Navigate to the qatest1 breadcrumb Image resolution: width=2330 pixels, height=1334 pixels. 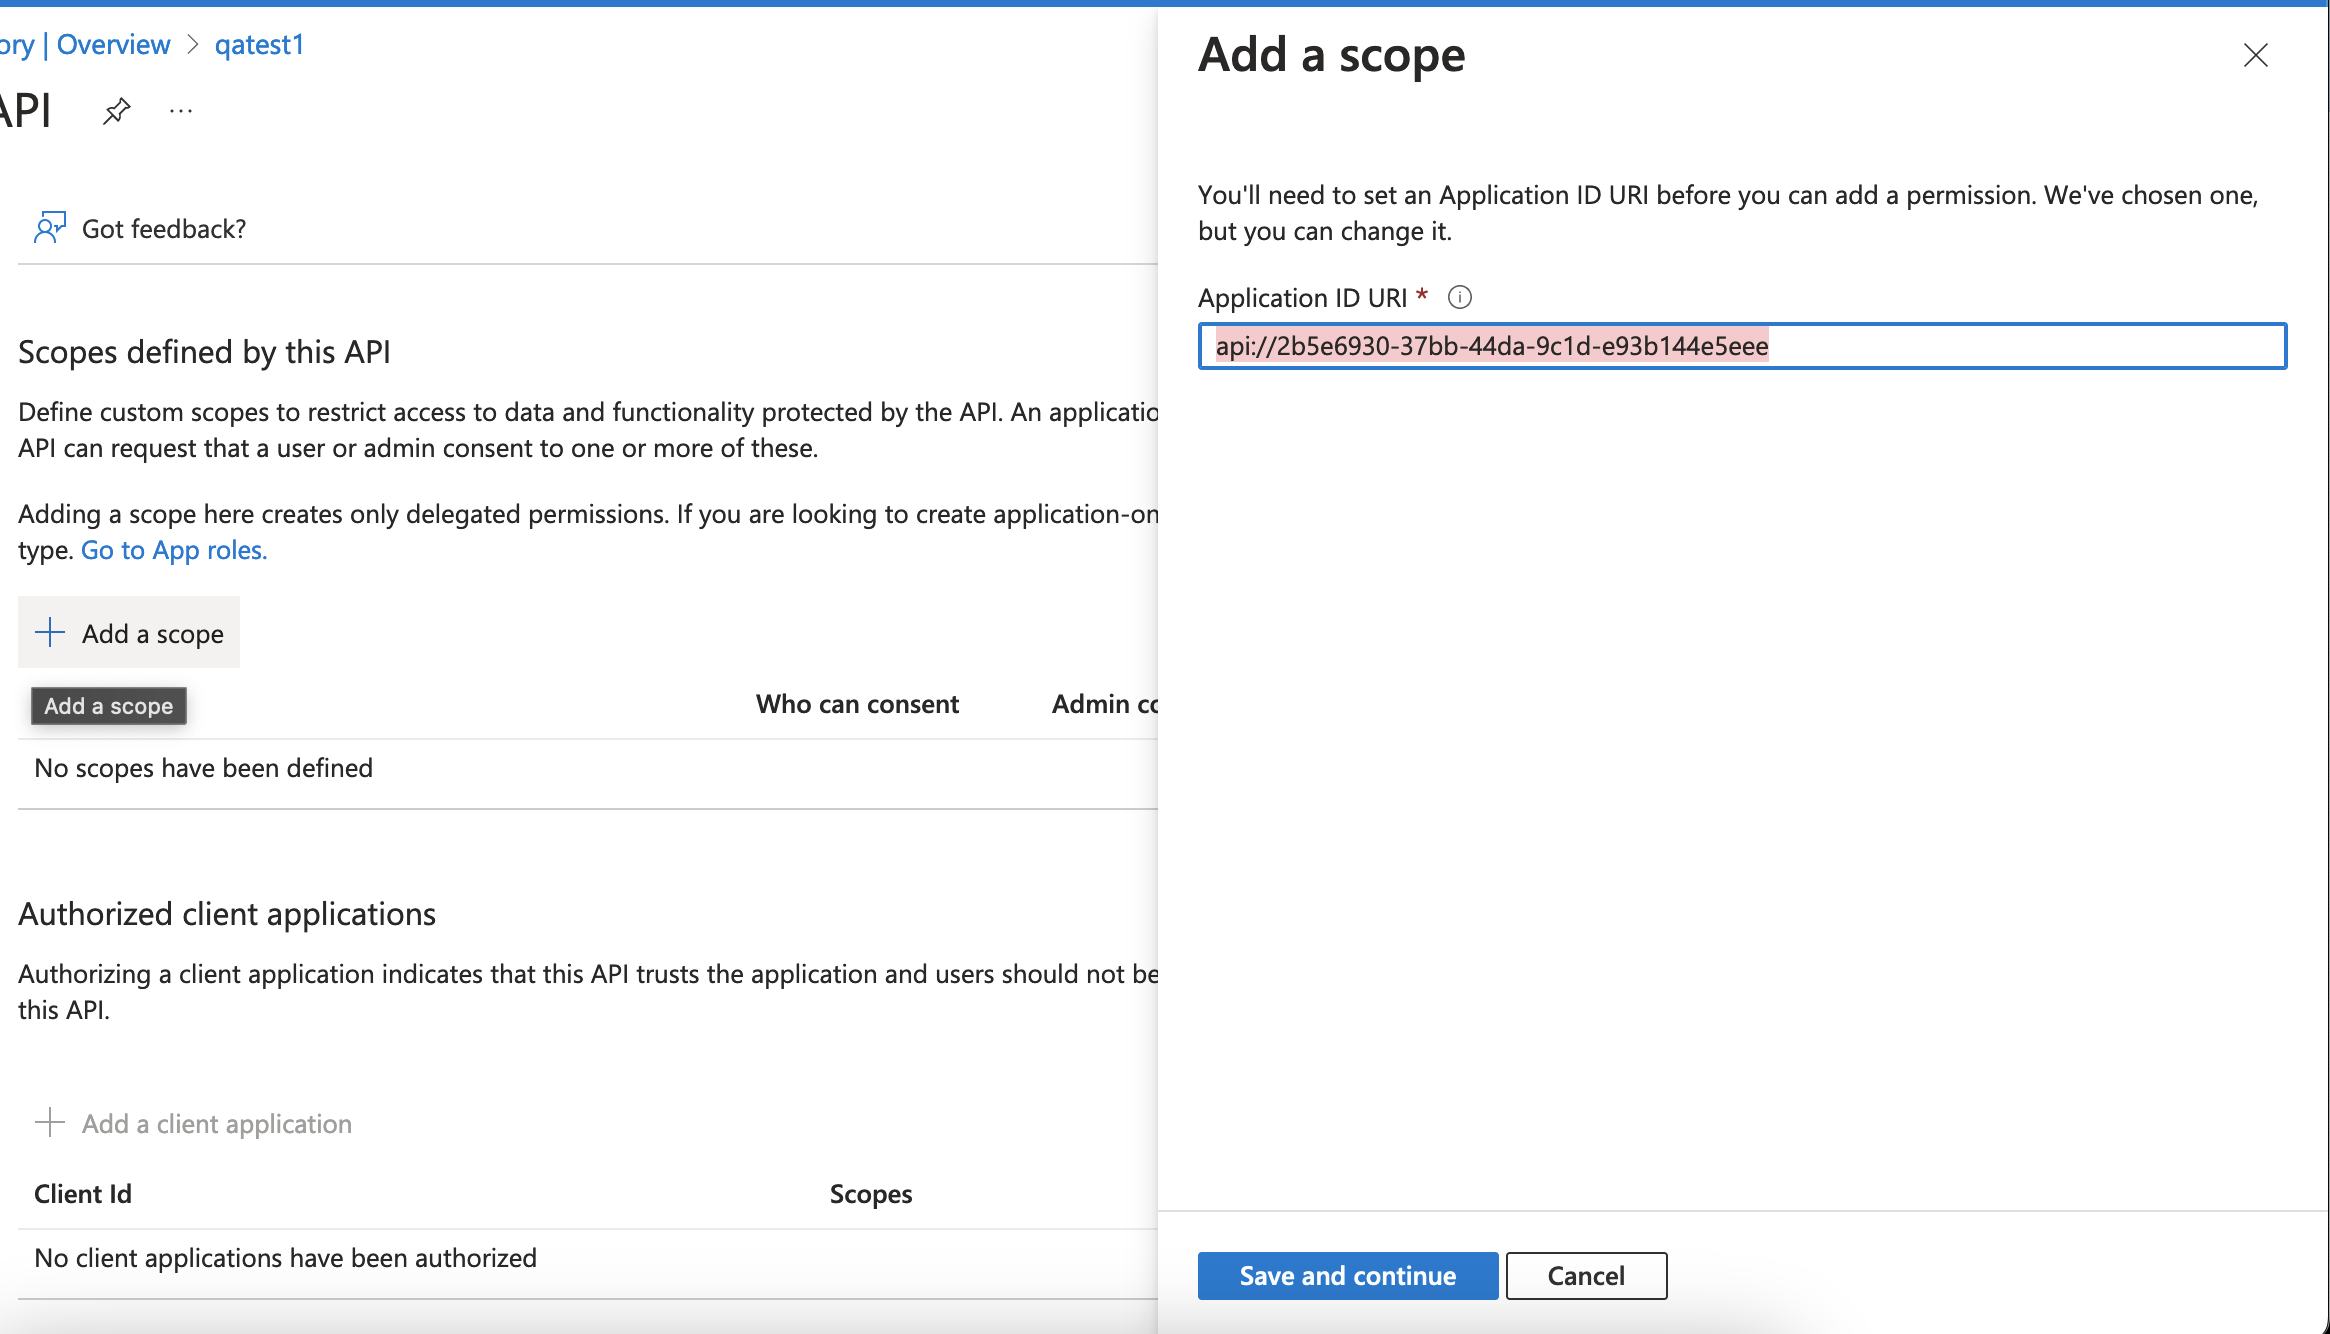[258, 44]
